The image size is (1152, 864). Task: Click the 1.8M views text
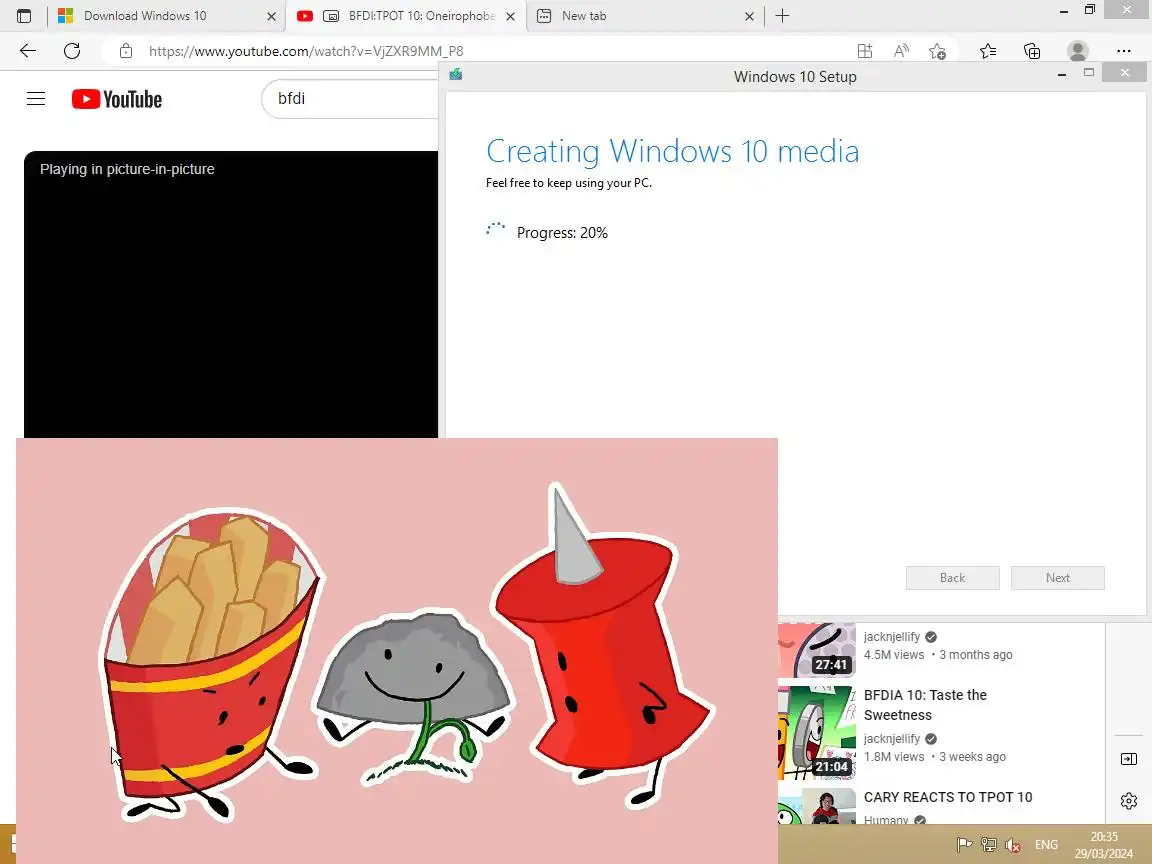[x=893, y=757]
